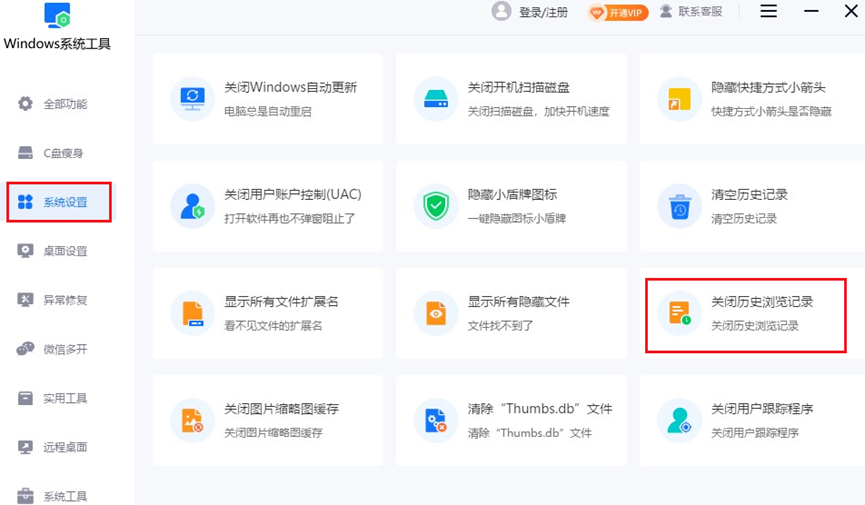
Task: Click the 开通VIP button
Action: 618,12
